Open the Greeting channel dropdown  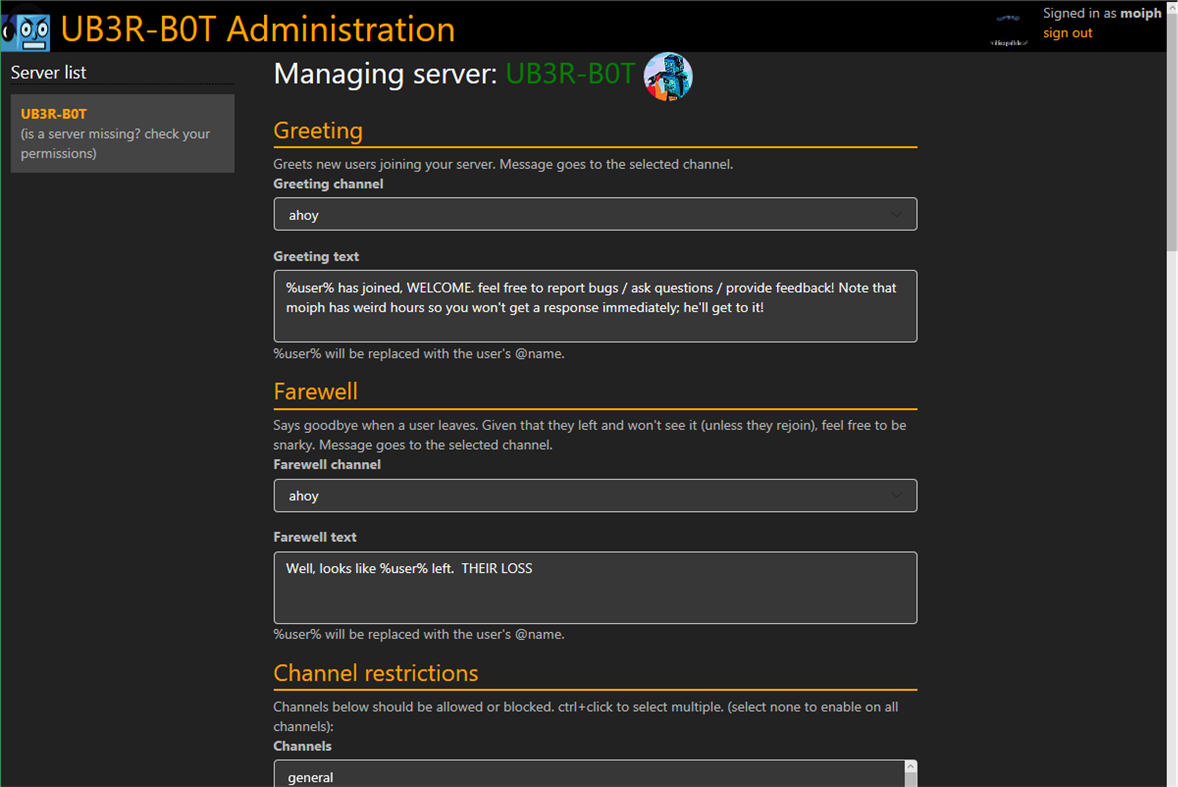595,214
